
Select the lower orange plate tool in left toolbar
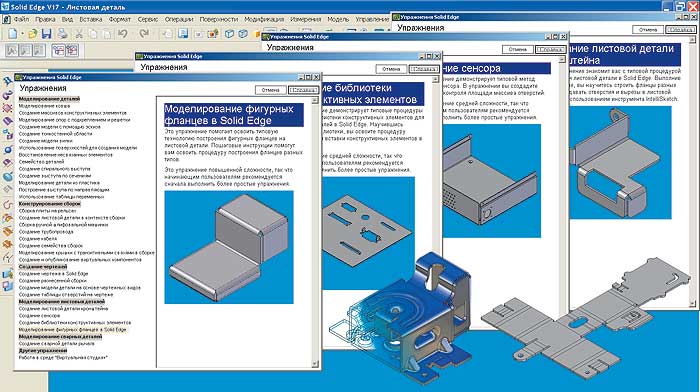pyautogui.click(x=8, y=245)
